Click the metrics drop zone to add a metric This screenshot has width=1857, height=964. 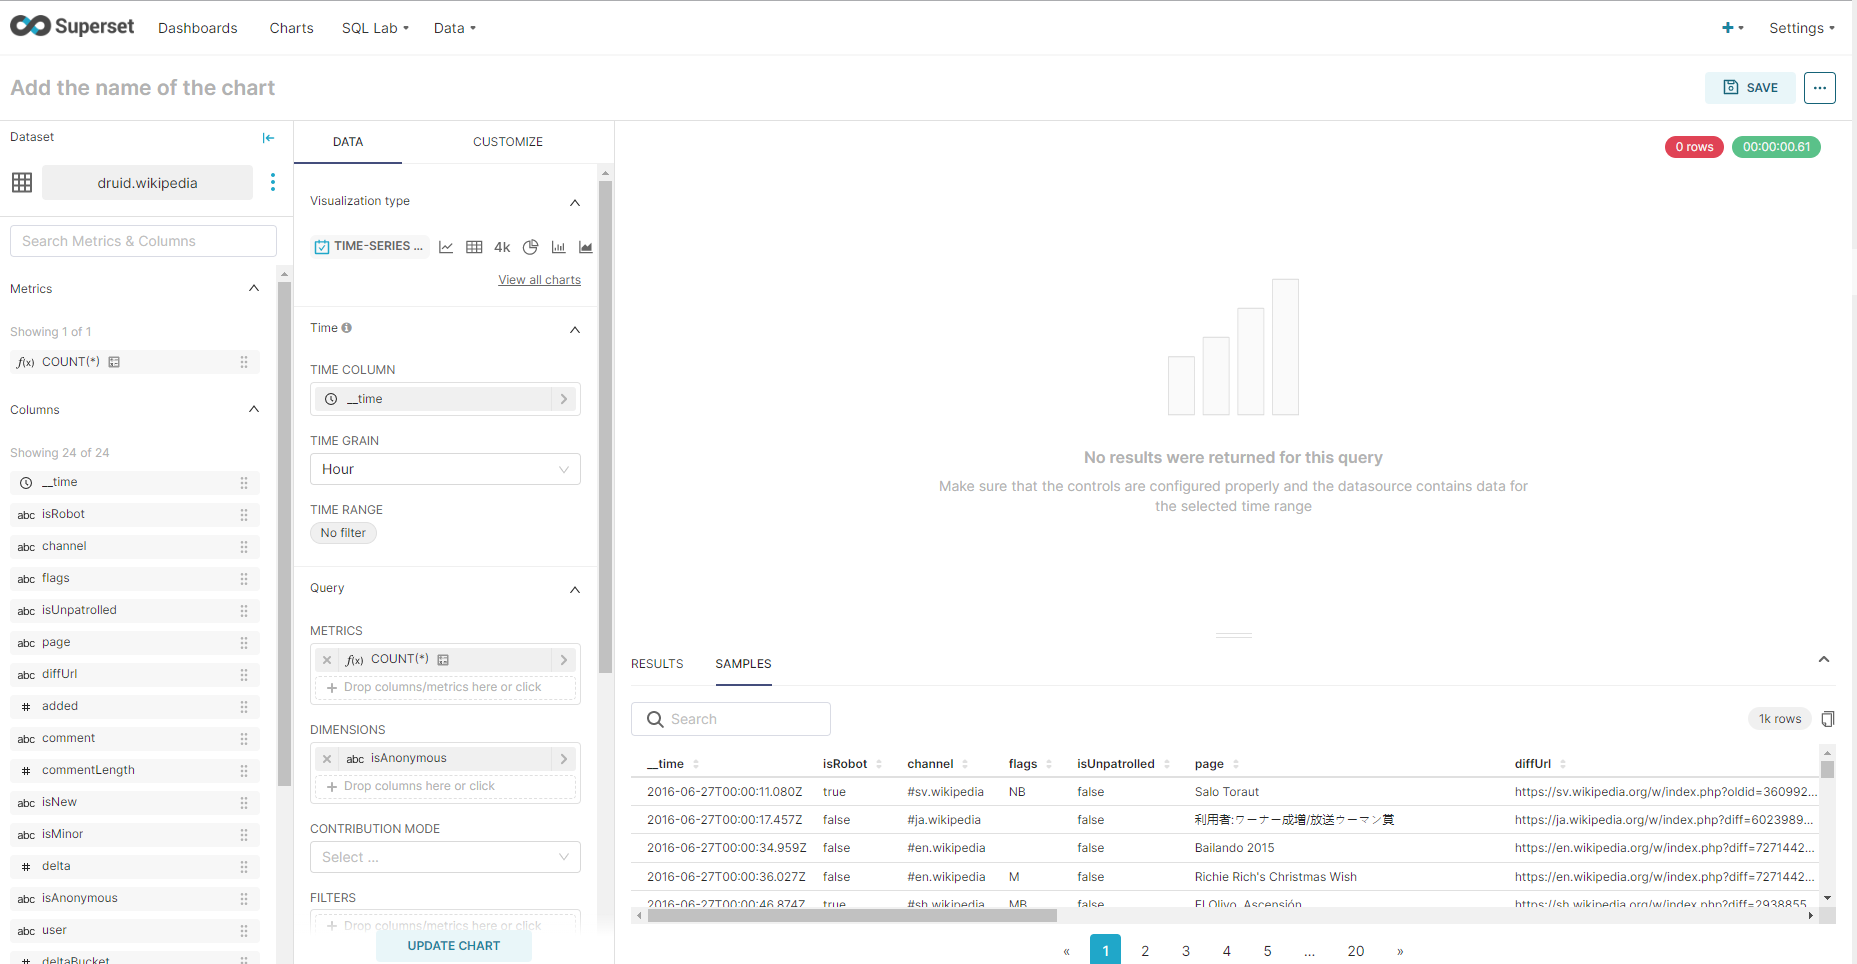(x=445, y=688)
